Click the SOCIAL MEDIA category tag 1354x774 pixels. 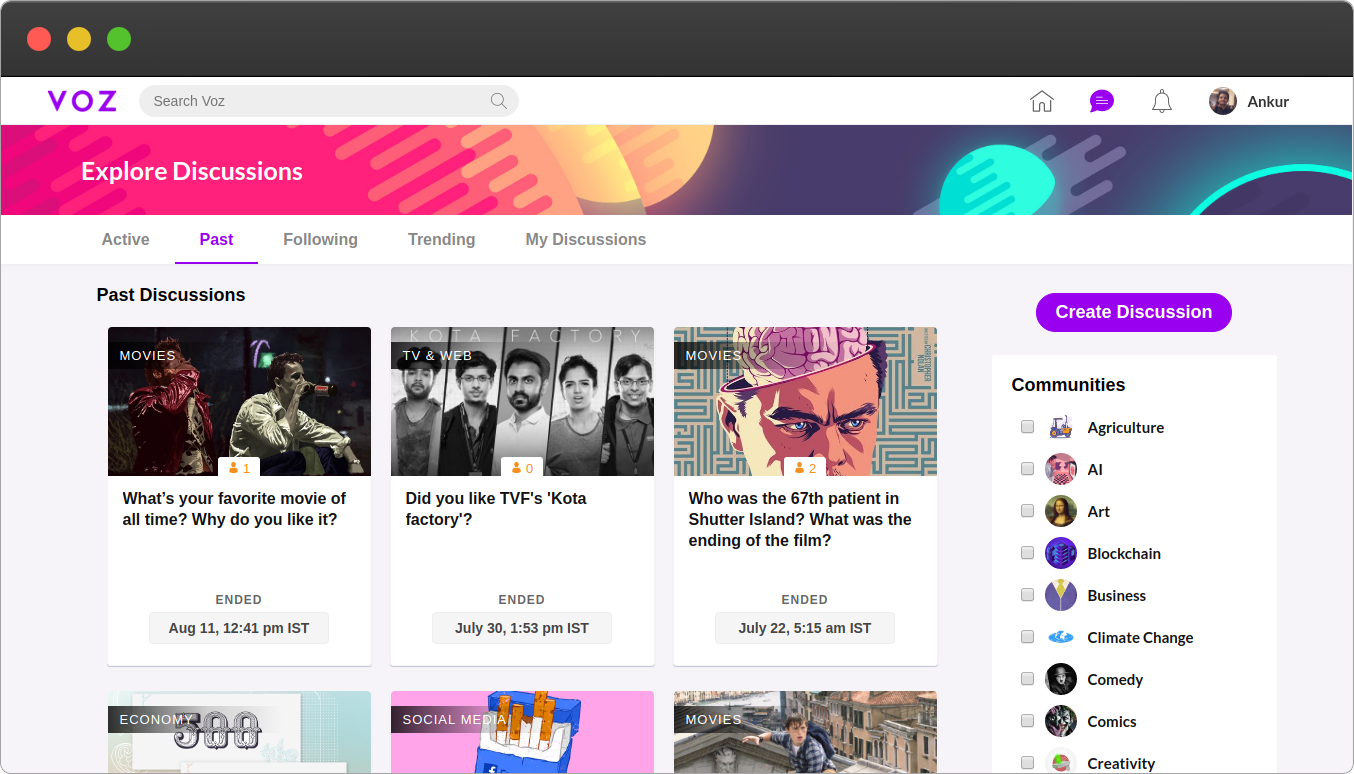click(454, 719)
